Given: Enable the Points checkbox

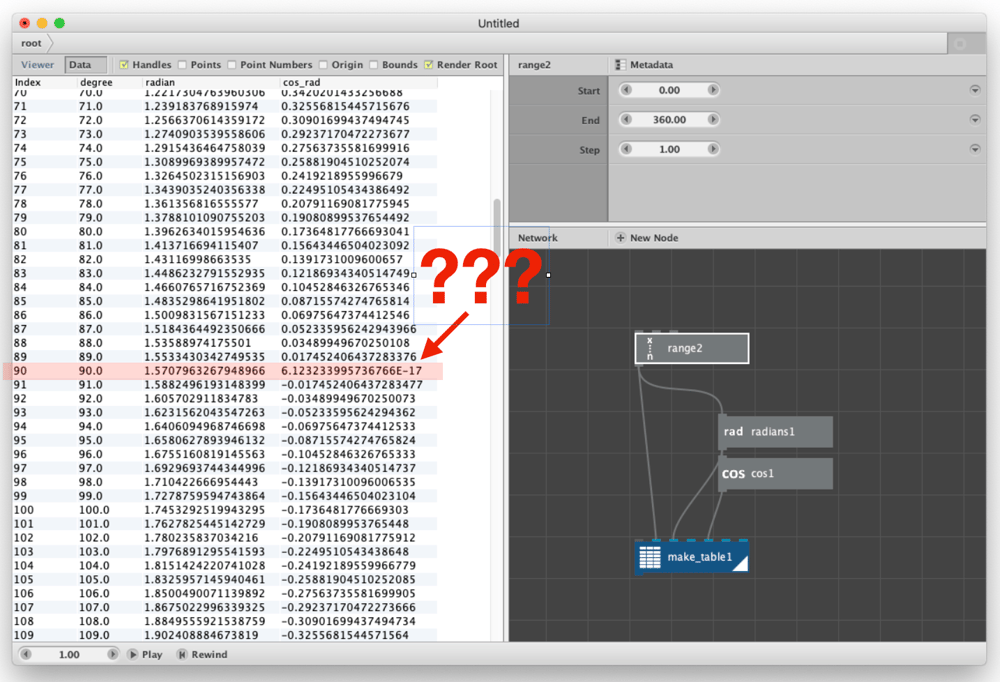Looking at the screenshot, I should 182,64.
